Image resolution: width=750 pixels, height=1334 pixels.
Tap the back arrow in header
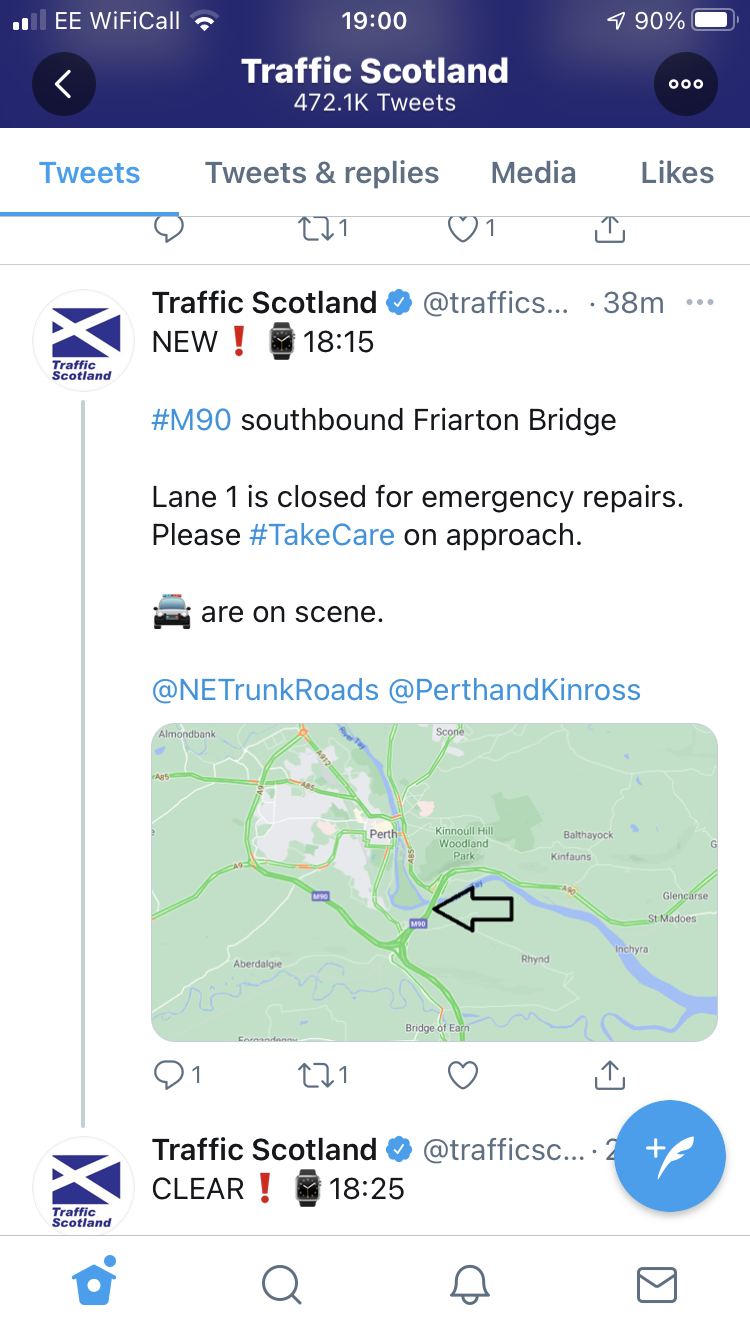point(64,84)
